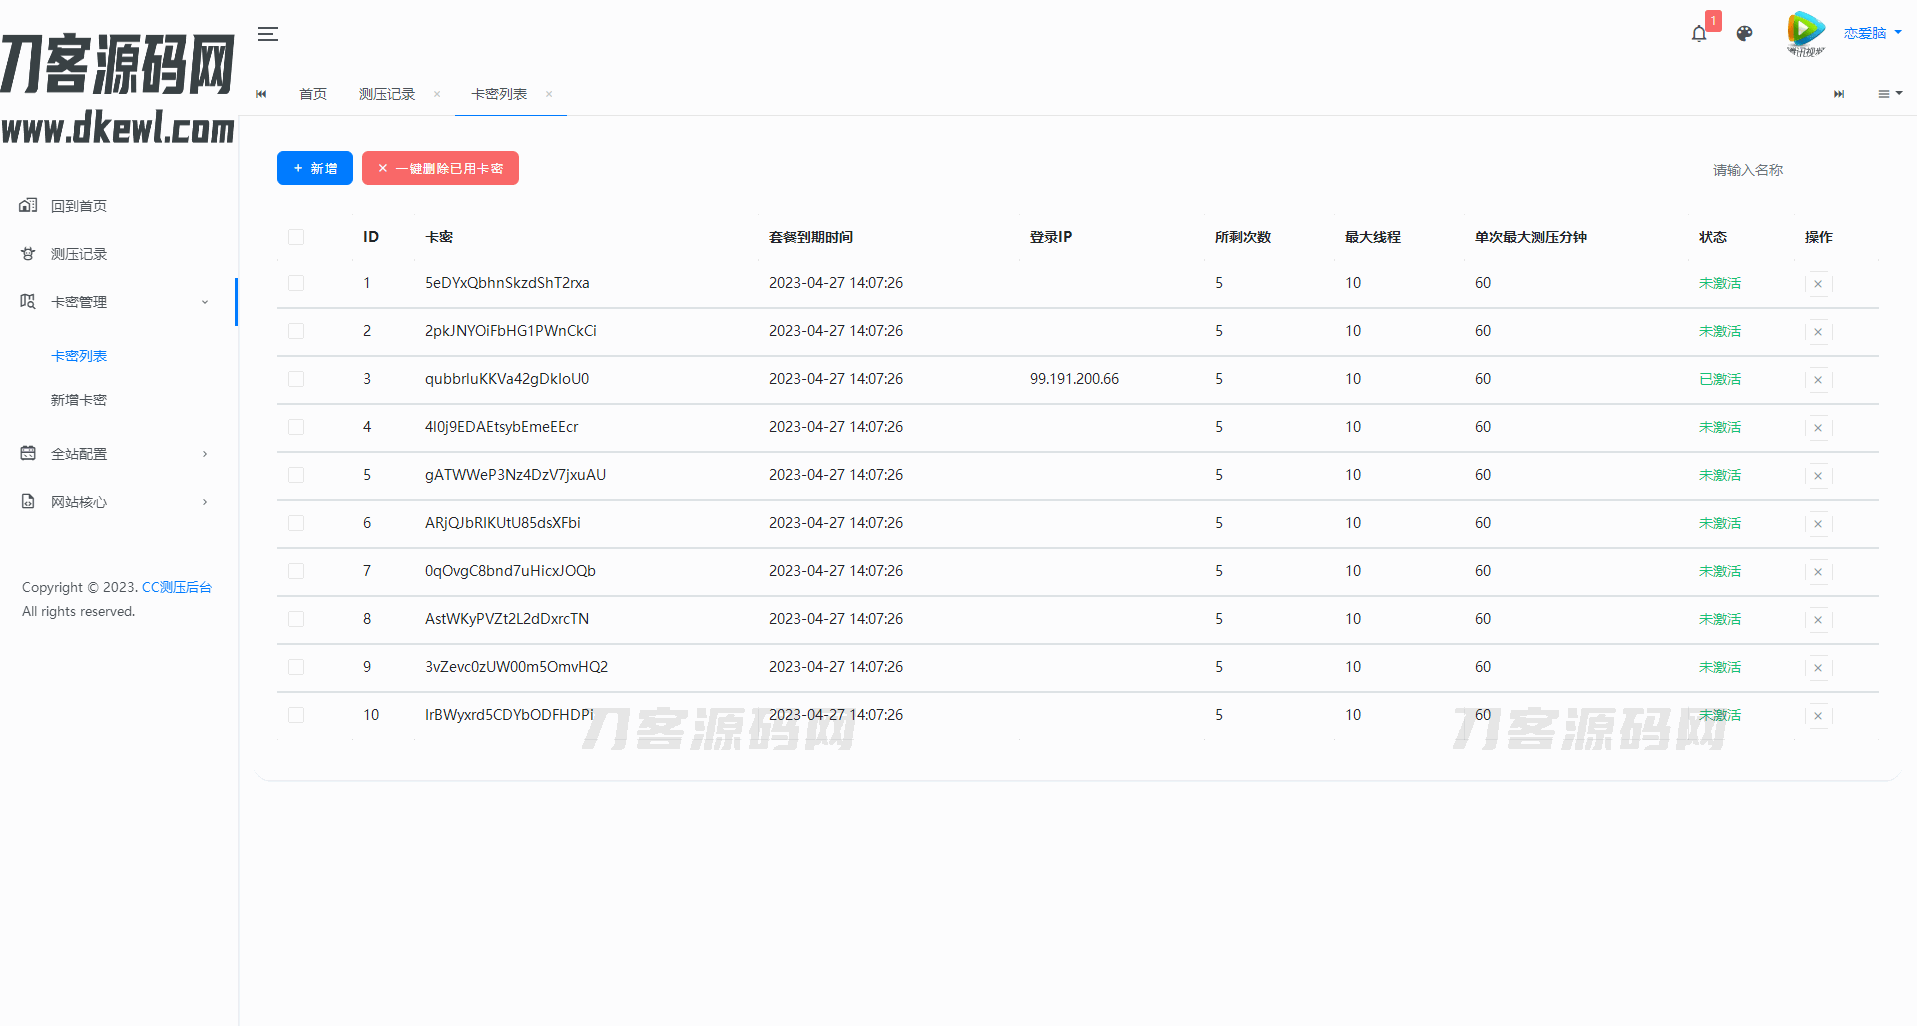Delete row 3 with its X icon

point(1817,380)
